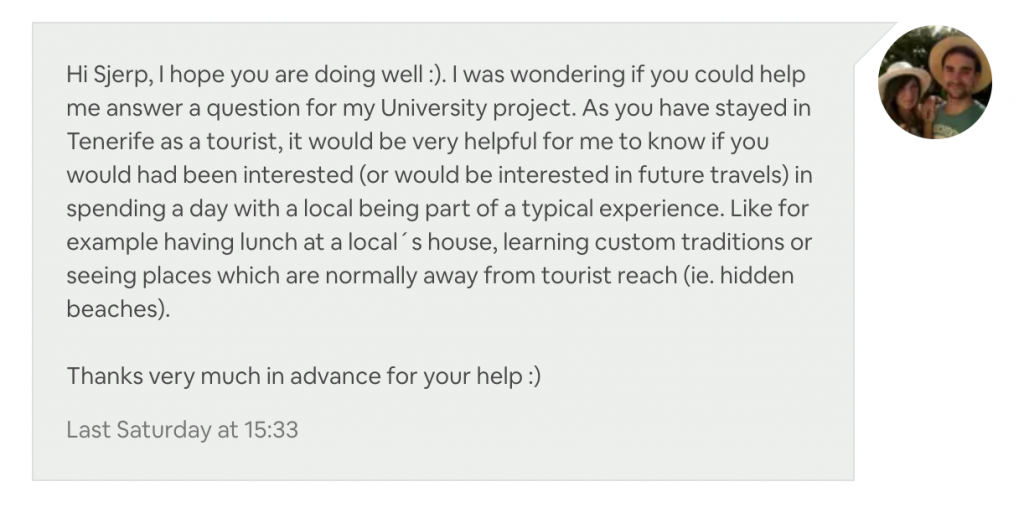Click the word "wondering" in first line
1024x513 pixels.
click(568, 75)
